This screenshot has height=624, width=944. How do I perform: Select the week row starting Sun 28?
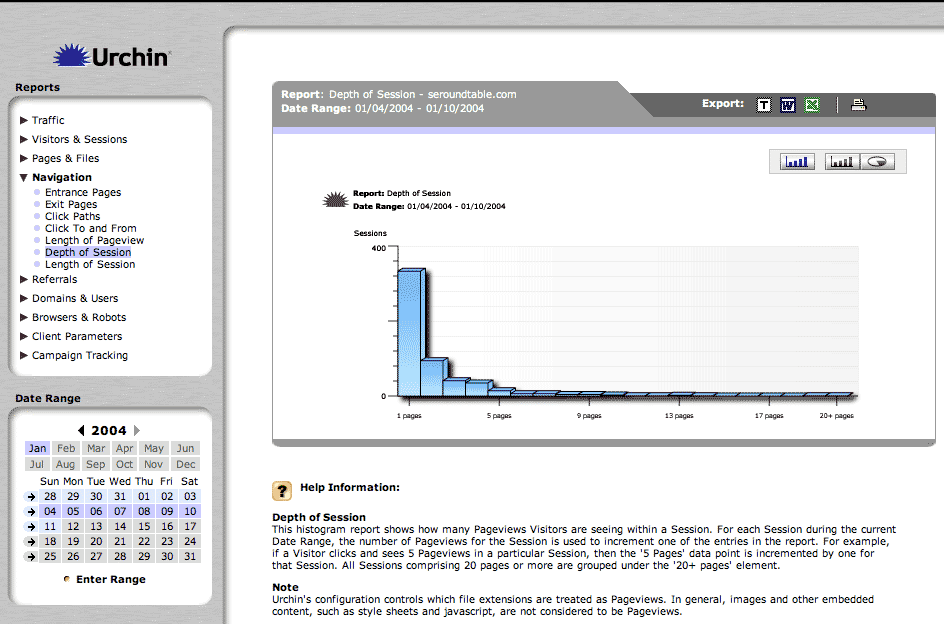pyautogui.click(x=31, y=497)
